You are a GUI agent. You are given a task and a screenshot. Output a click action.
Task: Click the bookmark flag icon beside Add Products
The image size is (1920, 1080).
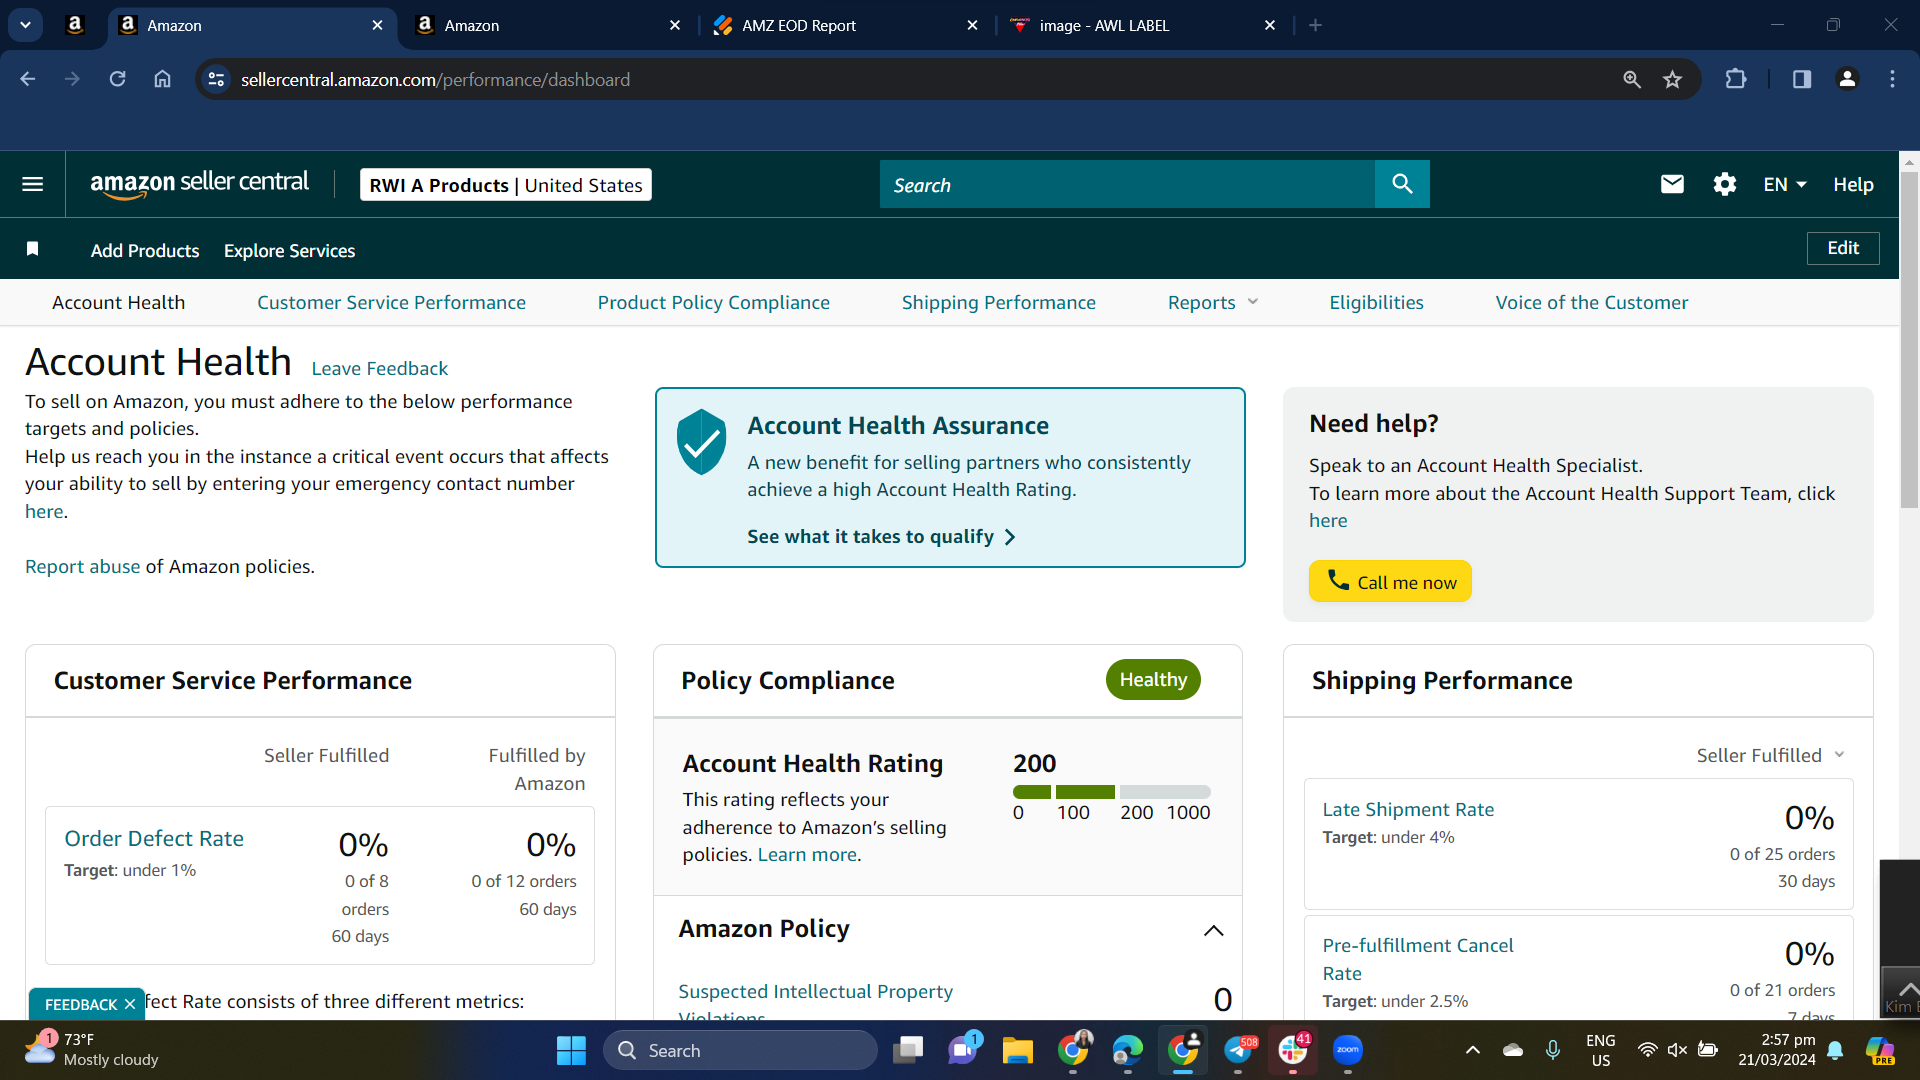32,249
